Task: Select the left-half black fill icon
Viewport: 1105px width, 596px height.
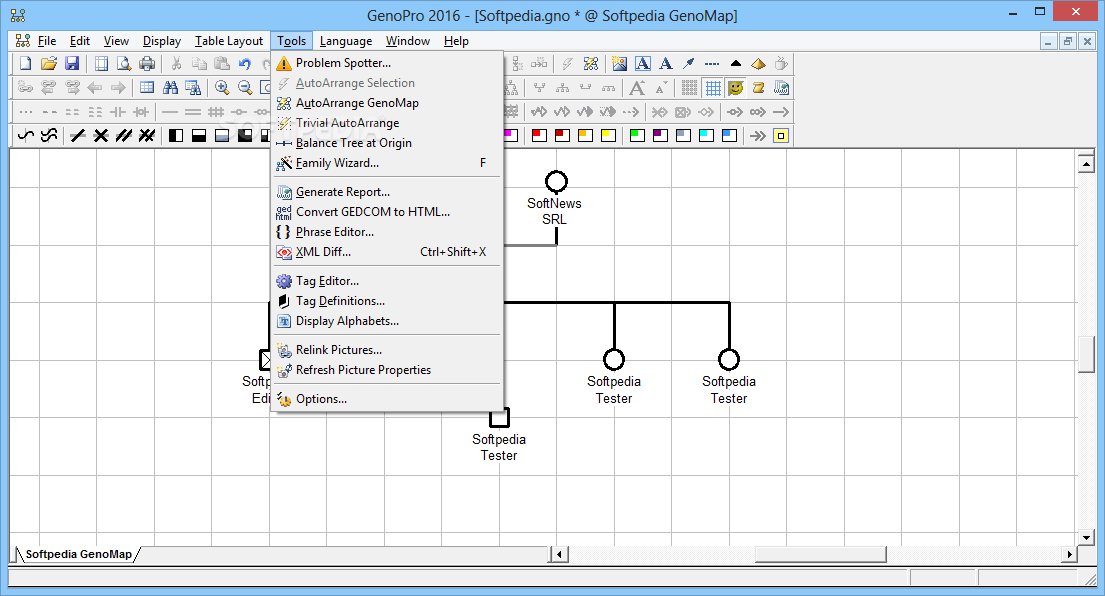Action: pos(175,135)
